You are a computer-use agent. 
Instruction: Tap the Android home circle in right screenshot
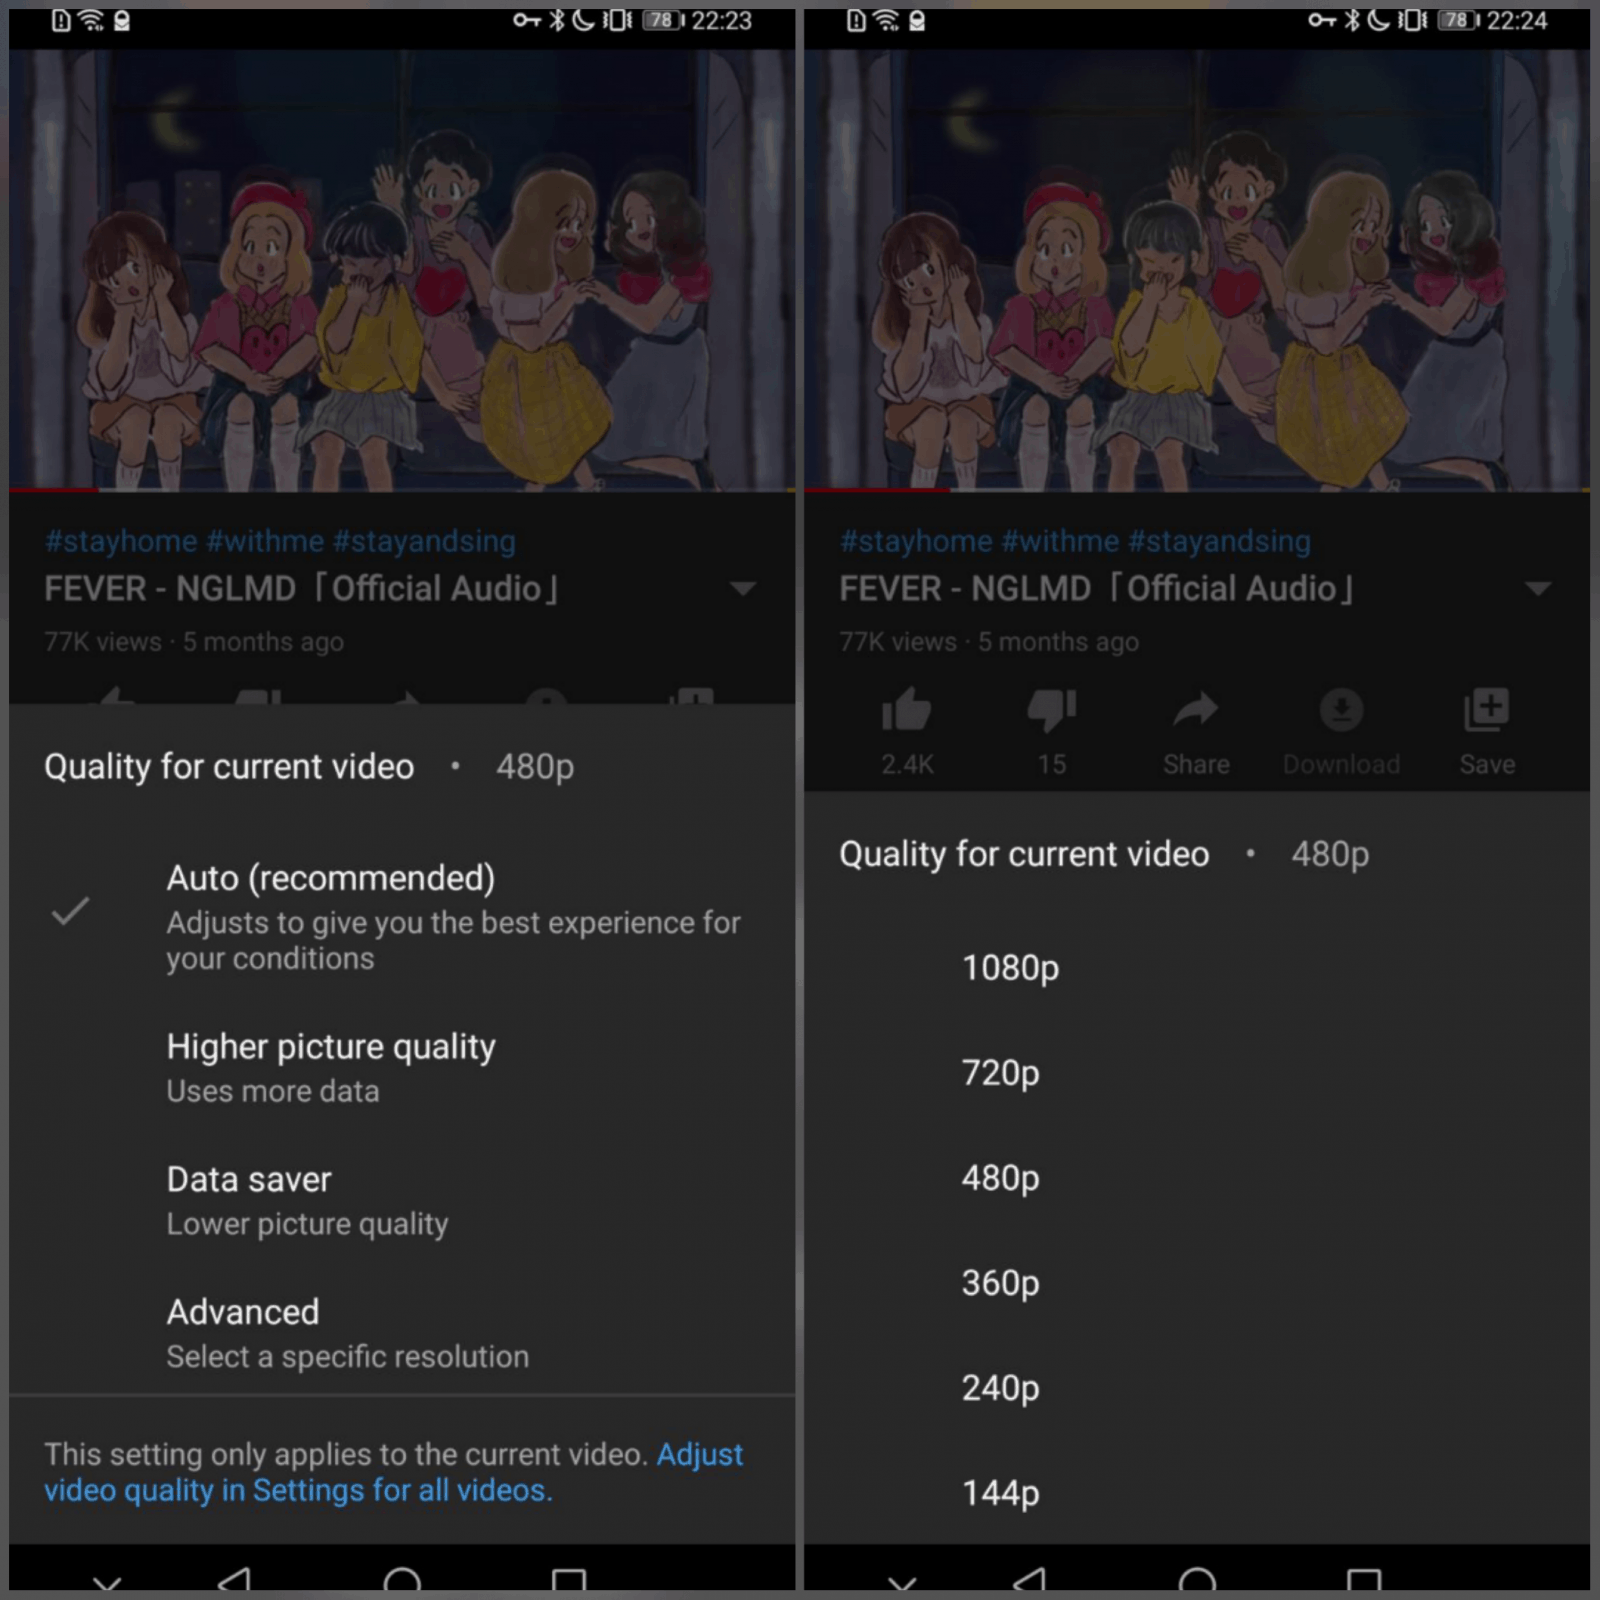1197,1577
